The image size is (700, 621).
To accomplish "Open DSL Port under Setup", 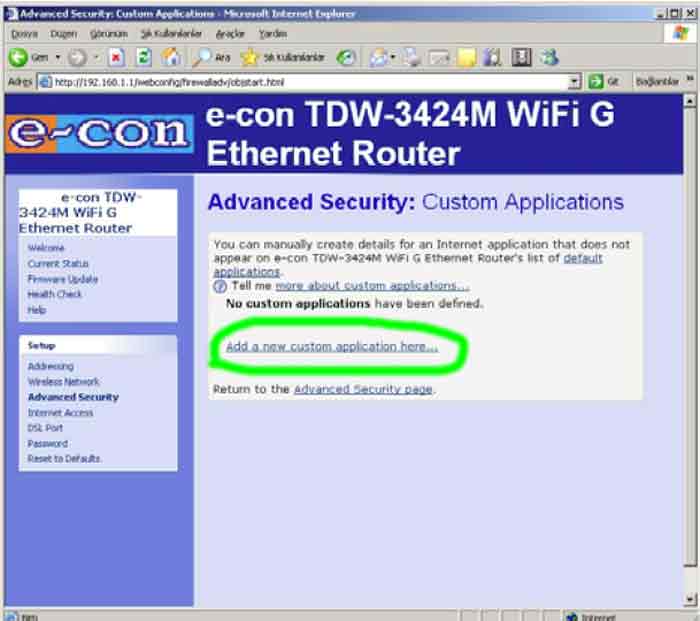I will click(x=45, y=428).
